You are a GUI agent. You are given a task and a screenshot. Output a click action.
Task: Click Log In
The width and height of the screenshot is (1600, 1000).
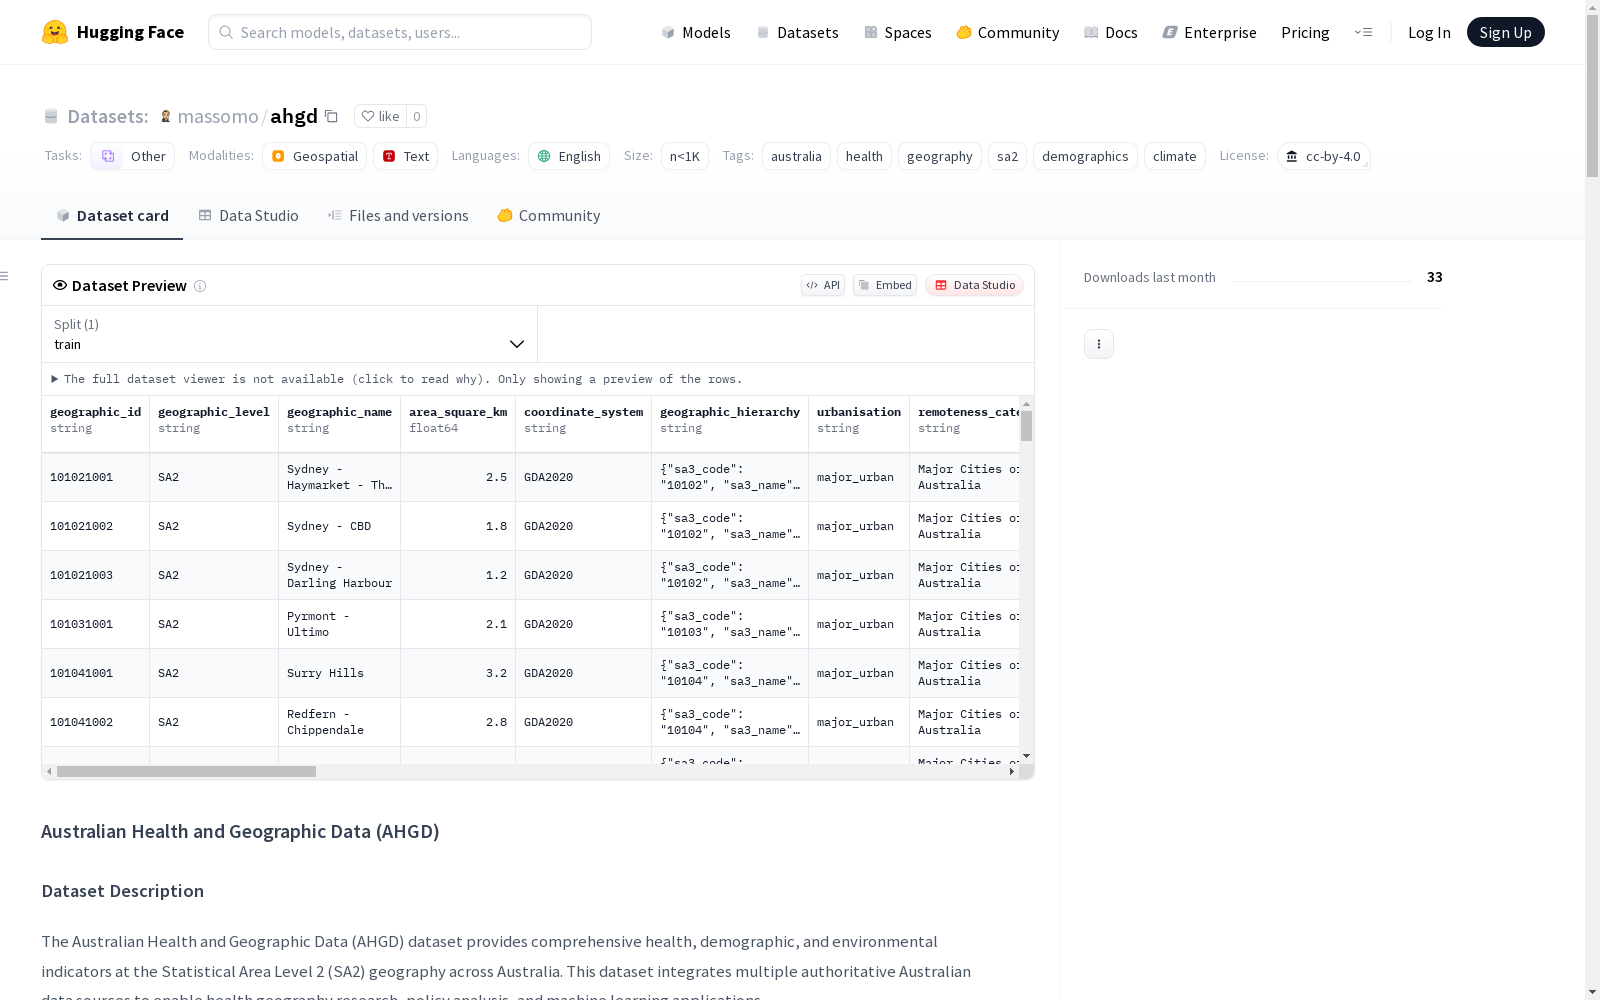click(x=1429, y=32)
